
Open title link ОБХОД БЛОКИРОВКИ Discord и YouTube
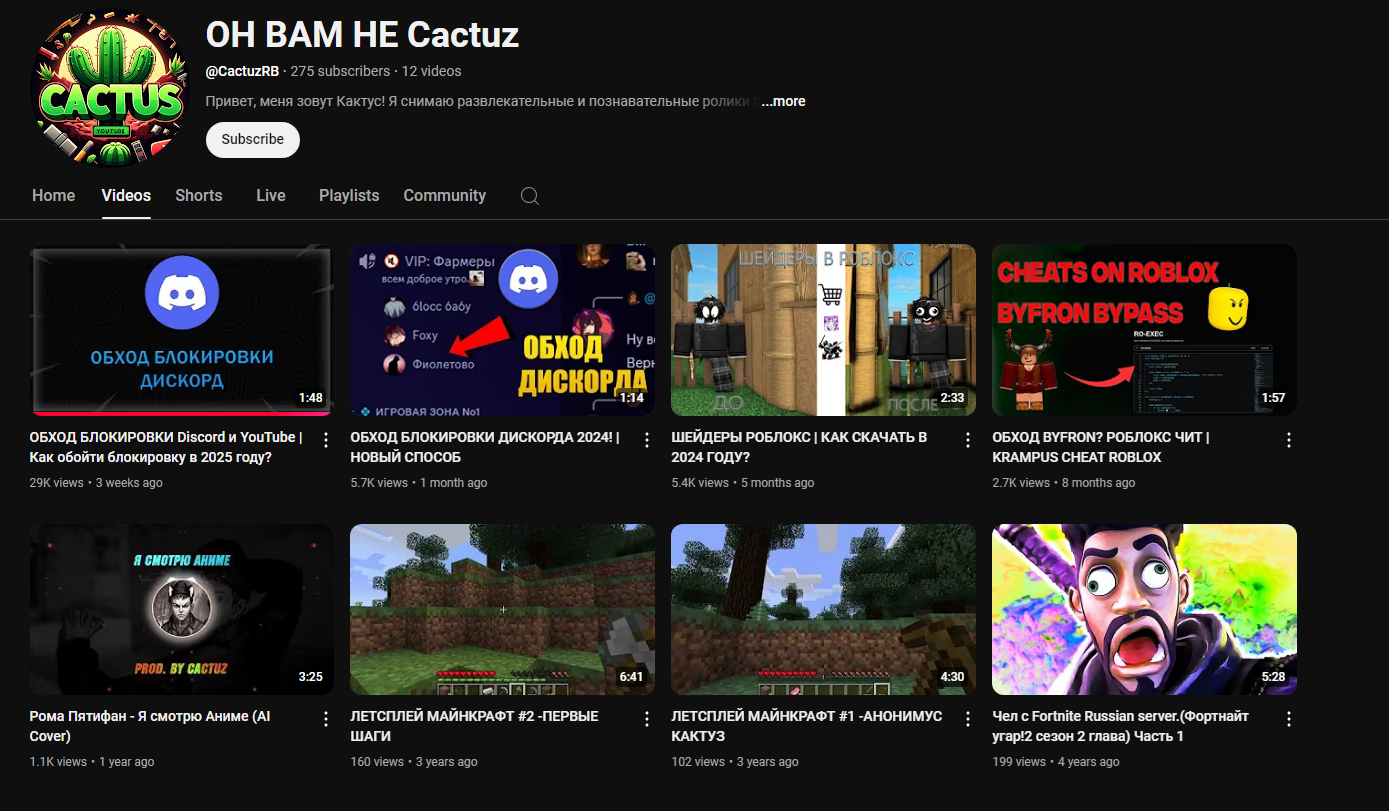click(x=166, y=447)
